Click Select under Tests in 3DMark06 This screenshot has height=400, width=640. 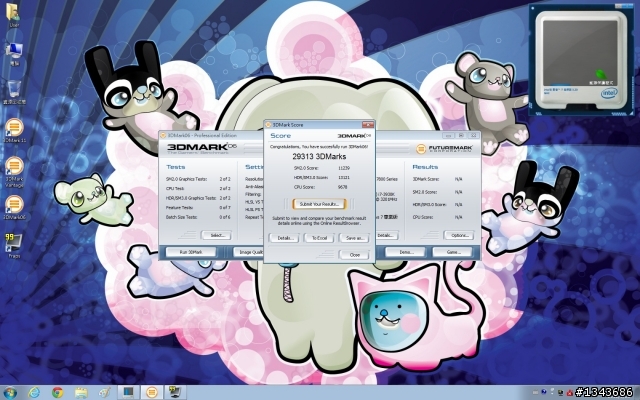(x=216, y=235)
